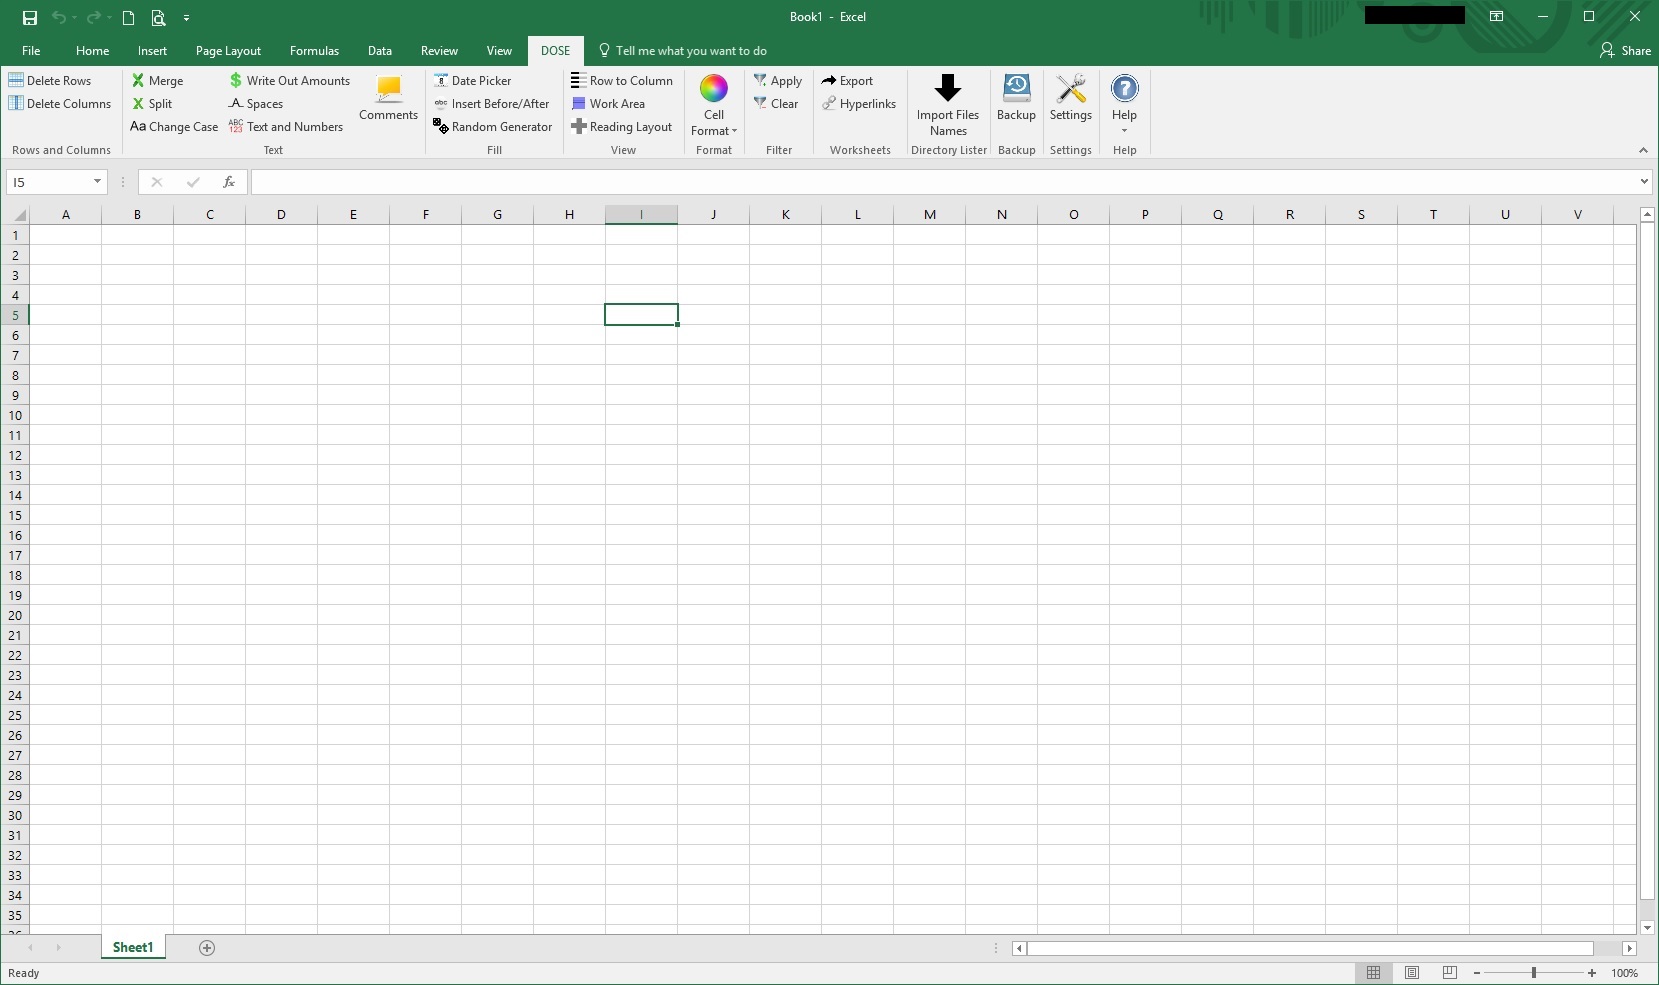This screenshot has height=985, width=1659.
Task: Select the Sheet1 tab
Action: 133,947
